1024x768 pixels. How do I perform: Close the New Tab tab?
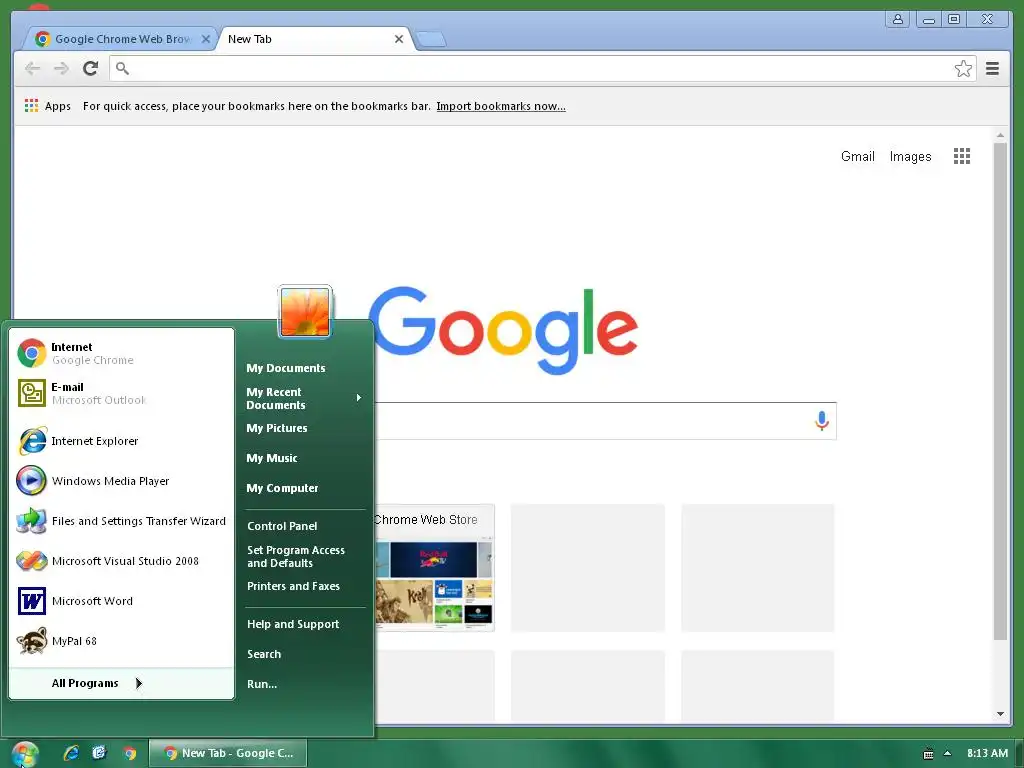coord(398,39)
